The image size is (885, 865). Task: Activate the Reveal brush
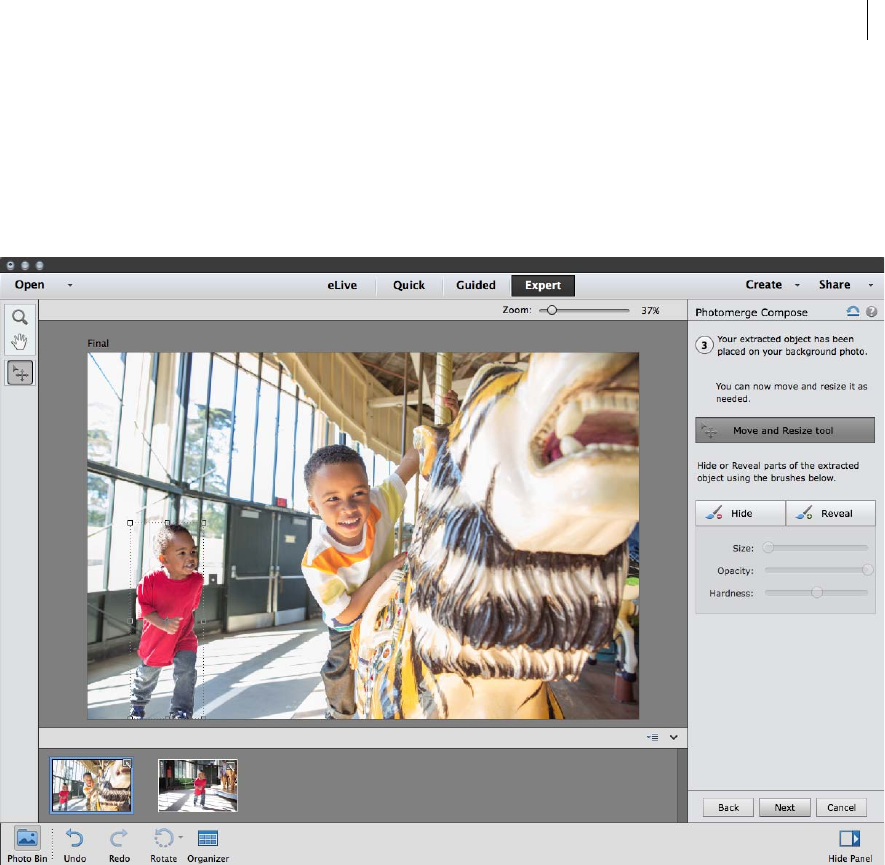830,513
